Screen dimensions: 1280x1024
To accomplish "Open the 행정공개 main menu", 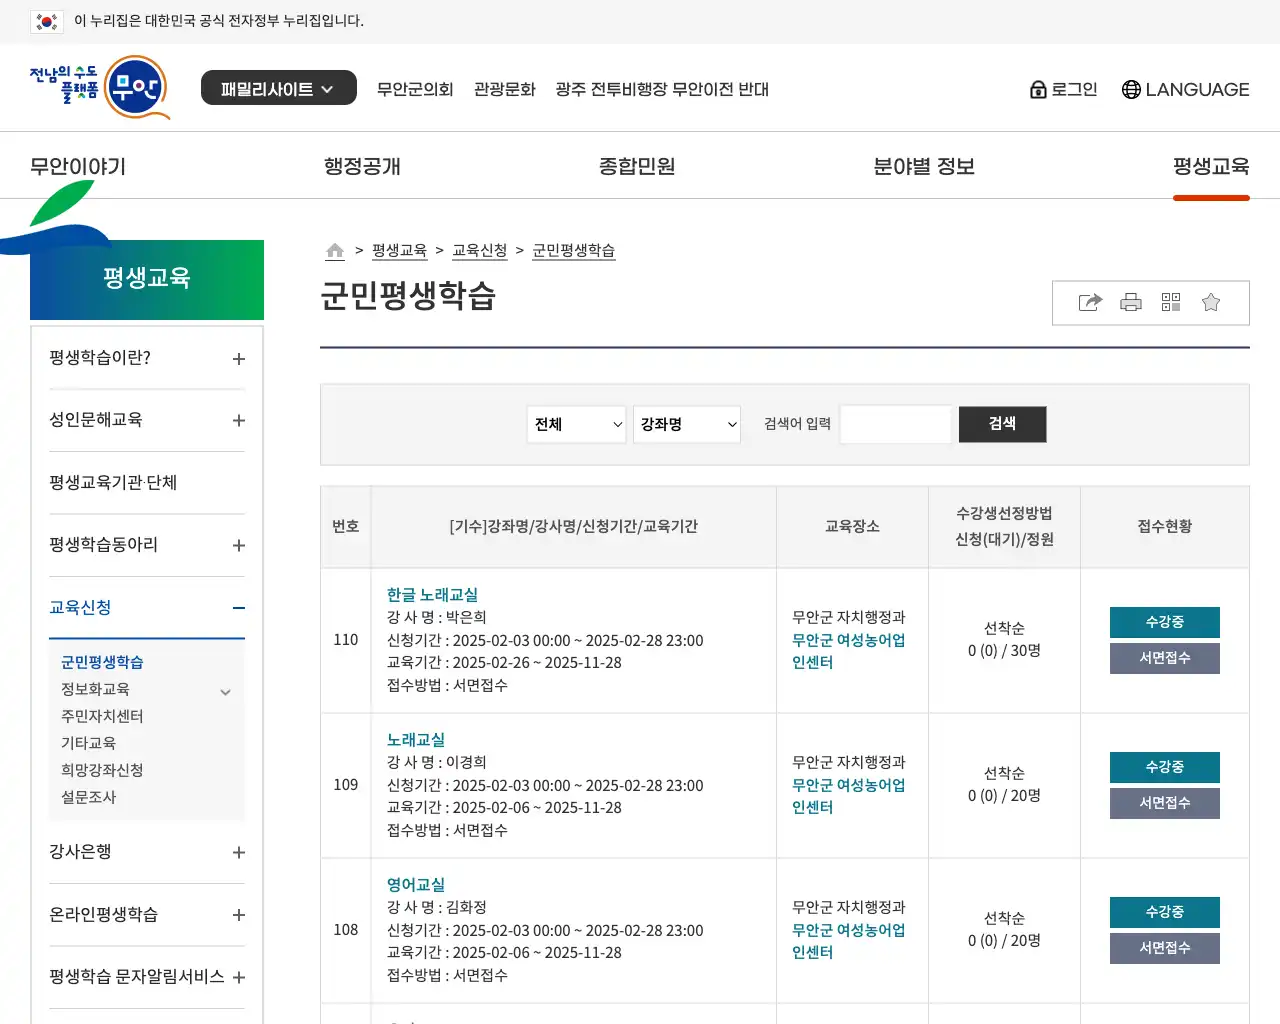I will coord(362,166).
